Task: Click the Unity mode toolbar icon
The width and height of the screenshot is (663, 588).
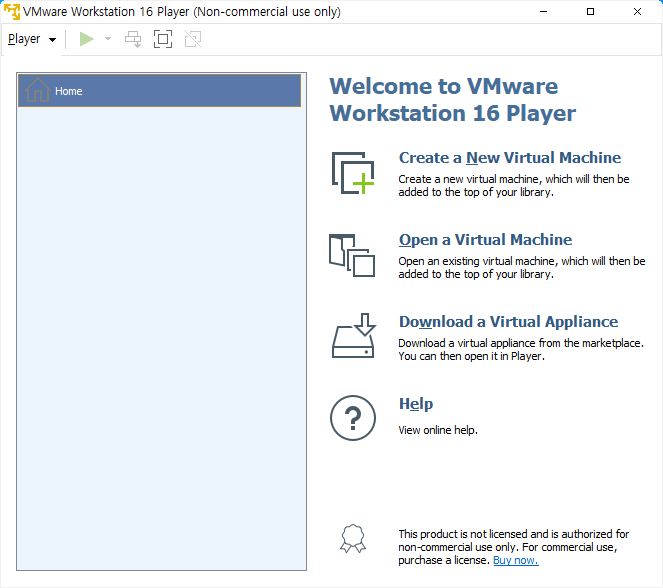Action: tap(193, 39)
